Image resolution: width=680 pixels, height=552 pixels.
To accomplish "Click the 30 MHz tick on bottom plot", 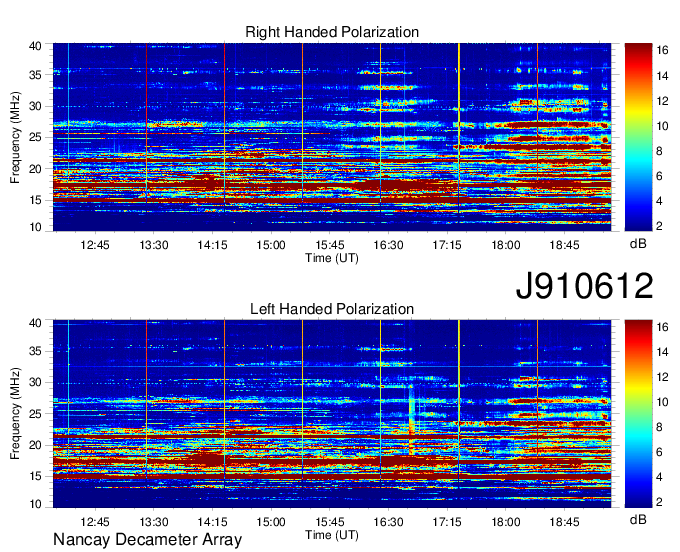I will (35, 383).
